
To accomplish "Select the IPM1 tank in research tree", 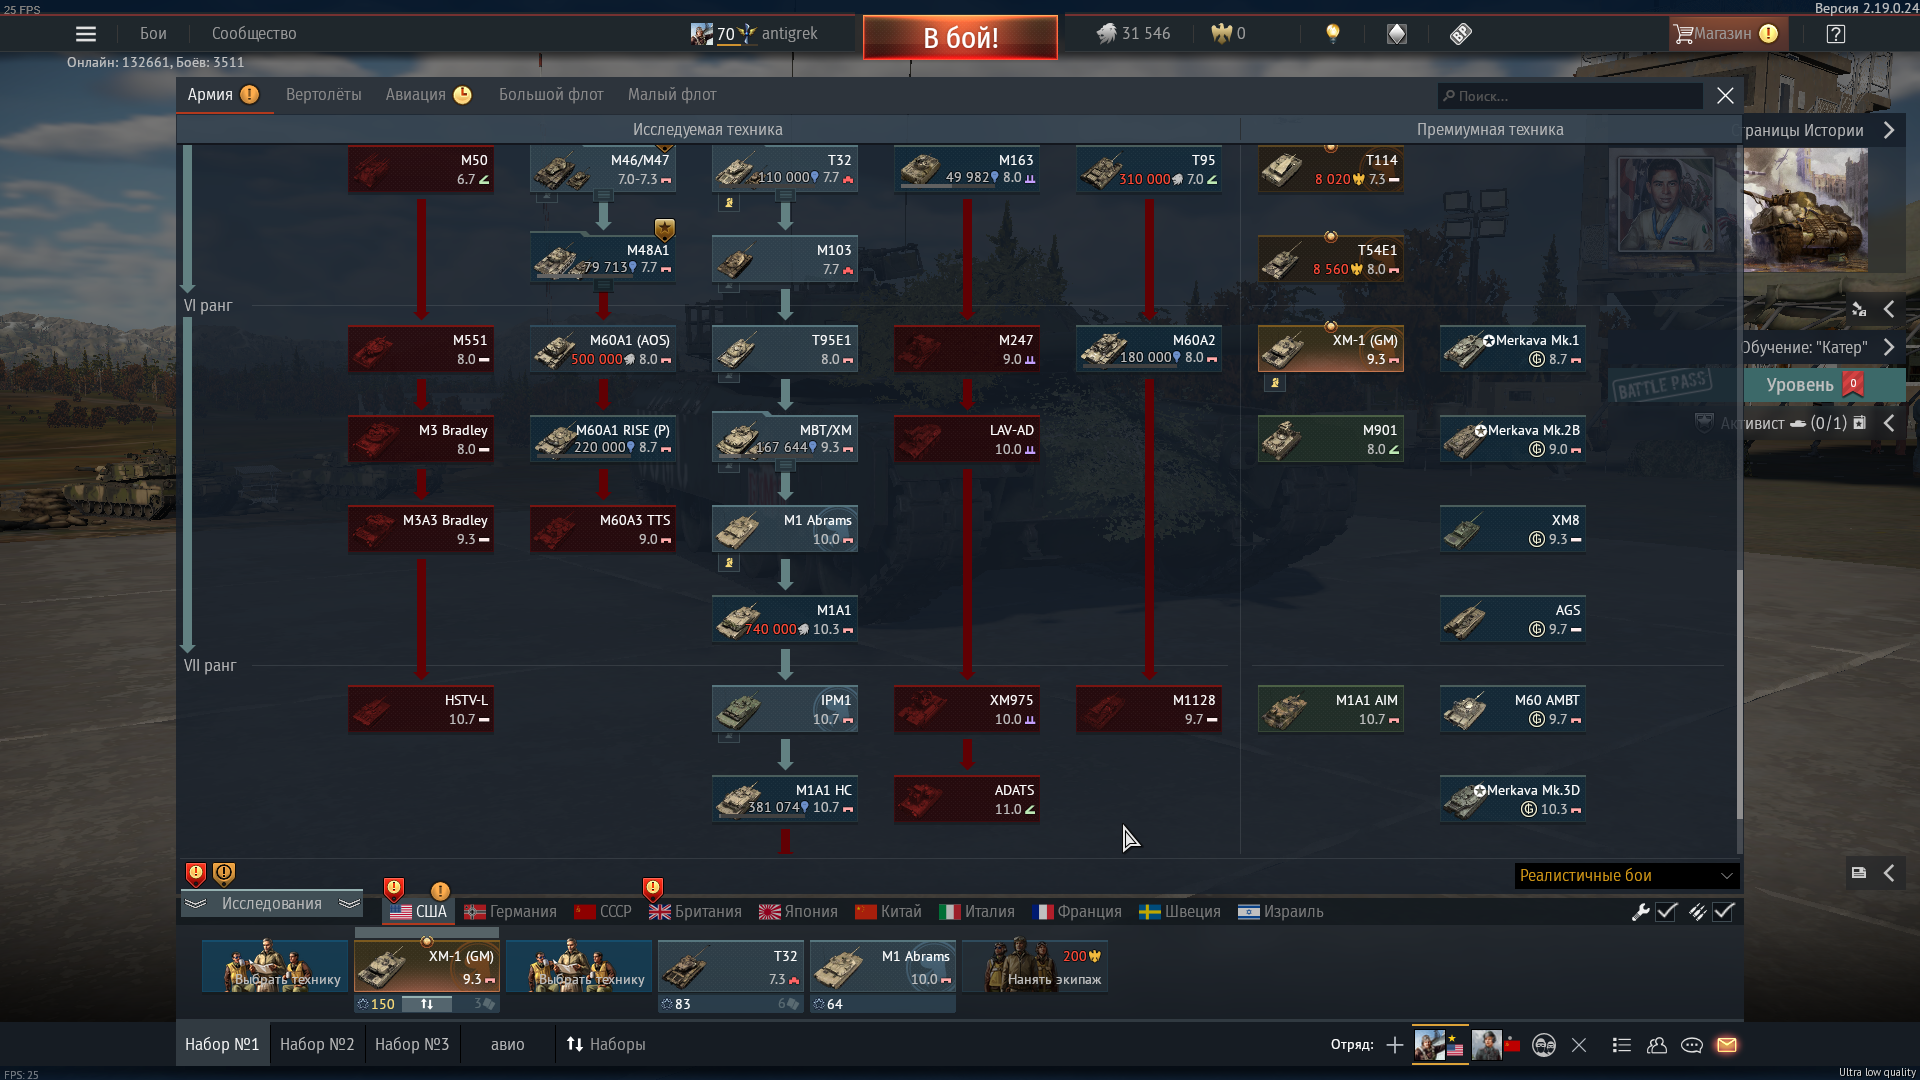I will [x=785, y=710].
